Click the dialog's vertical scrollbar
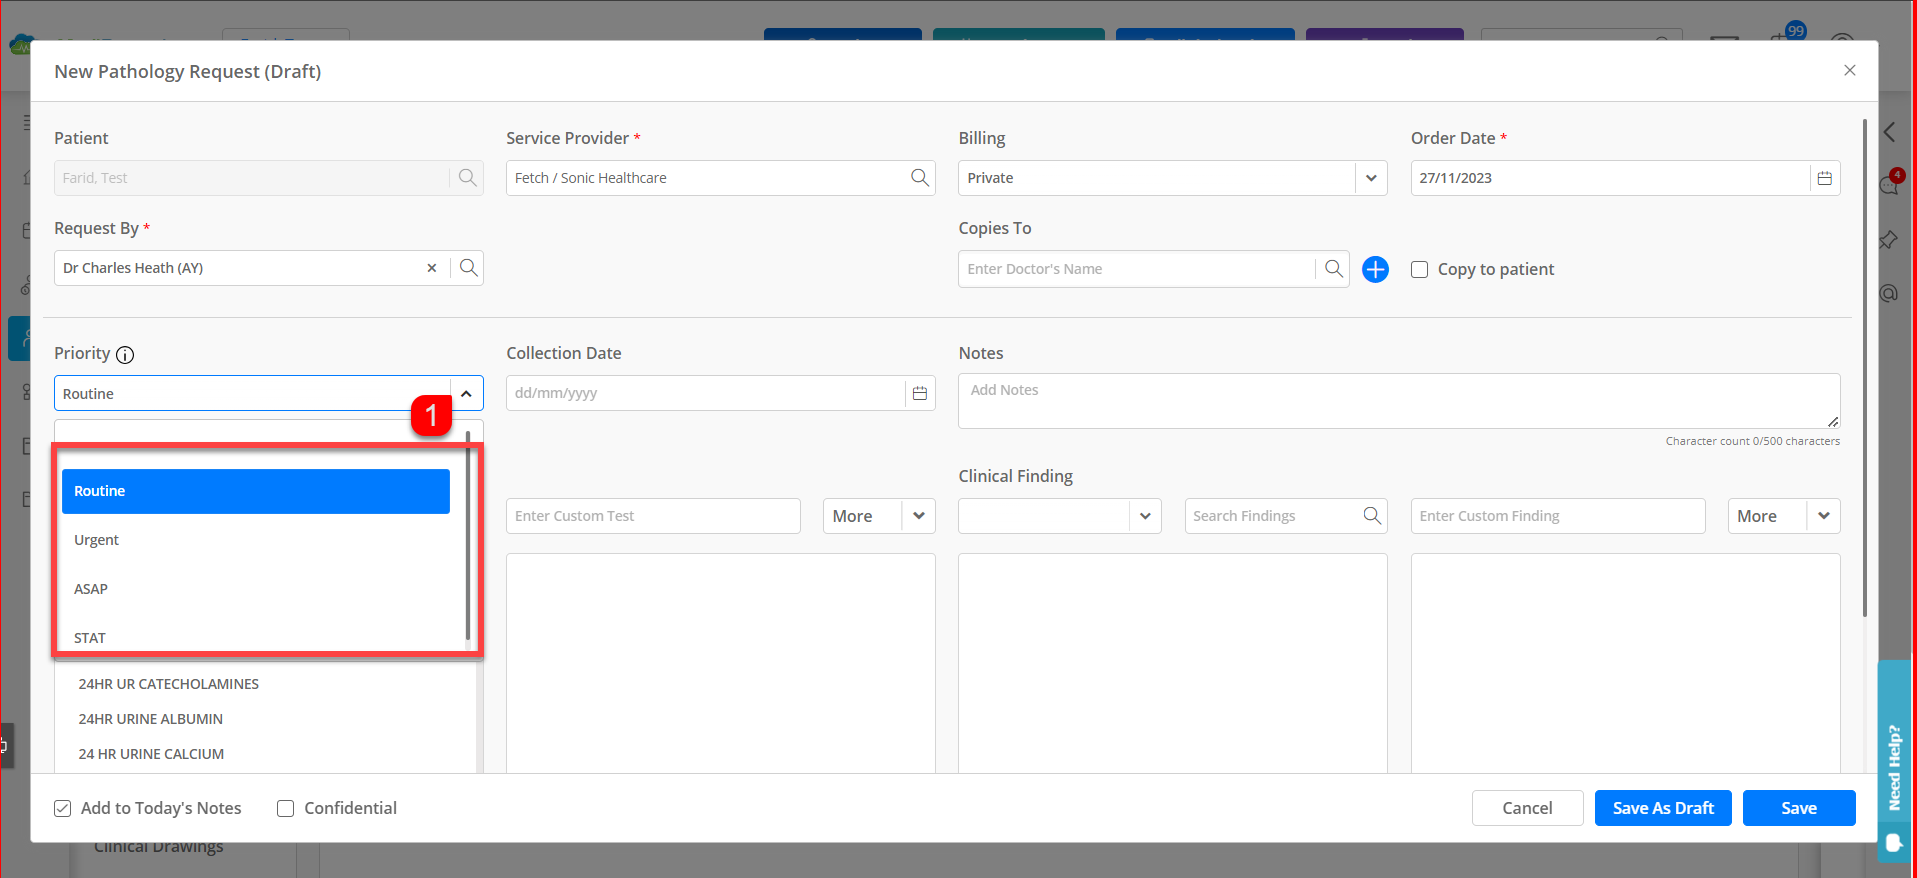This screenshot has height=878, width=1917. click(x=1864, y=368)
